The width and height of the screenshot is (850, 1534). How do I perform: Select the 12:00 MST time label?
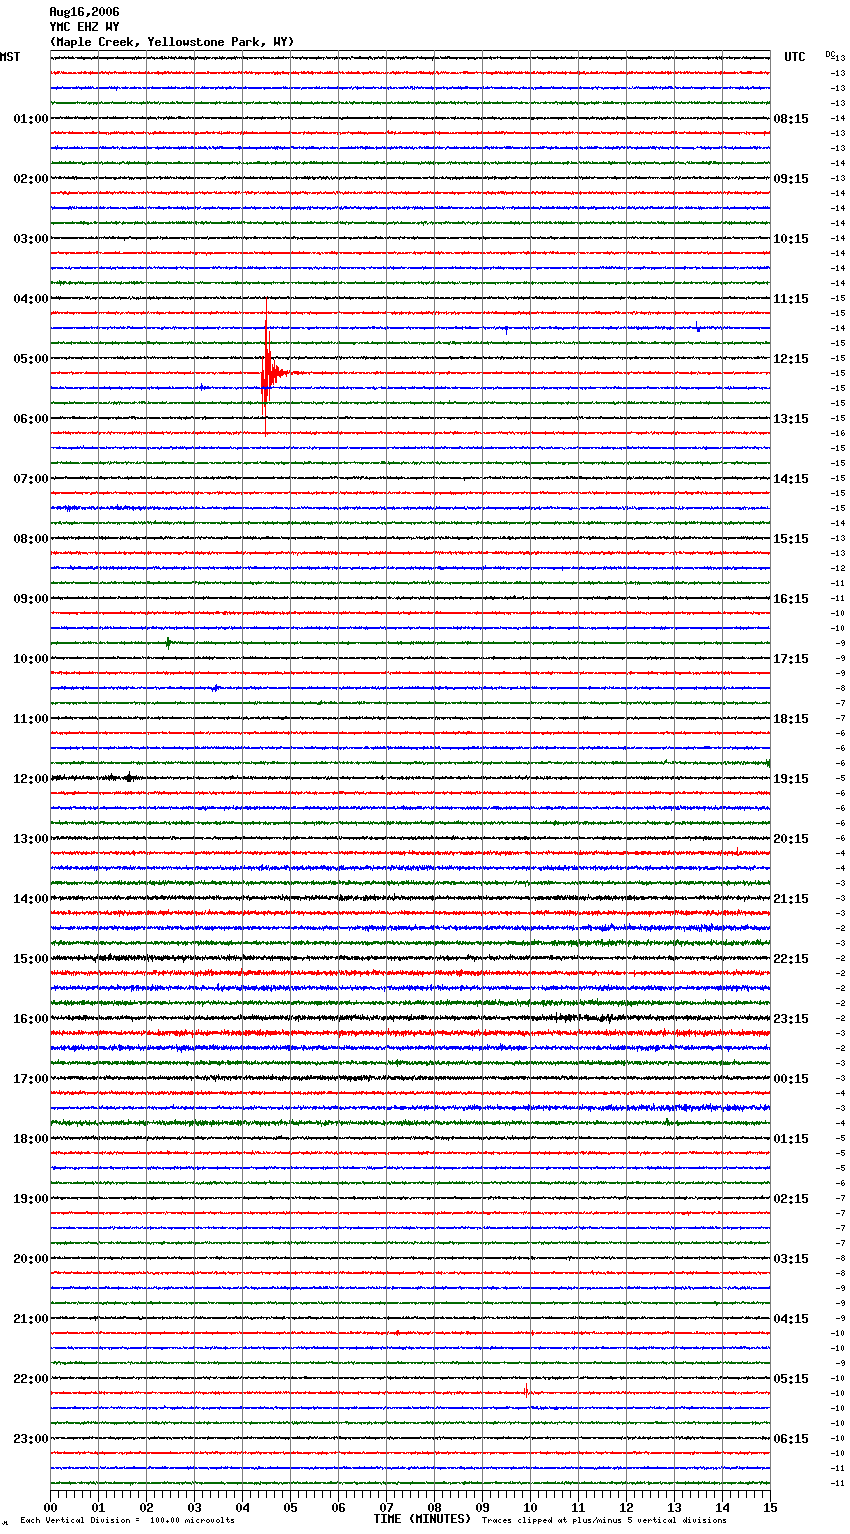(x=31, y=779)
